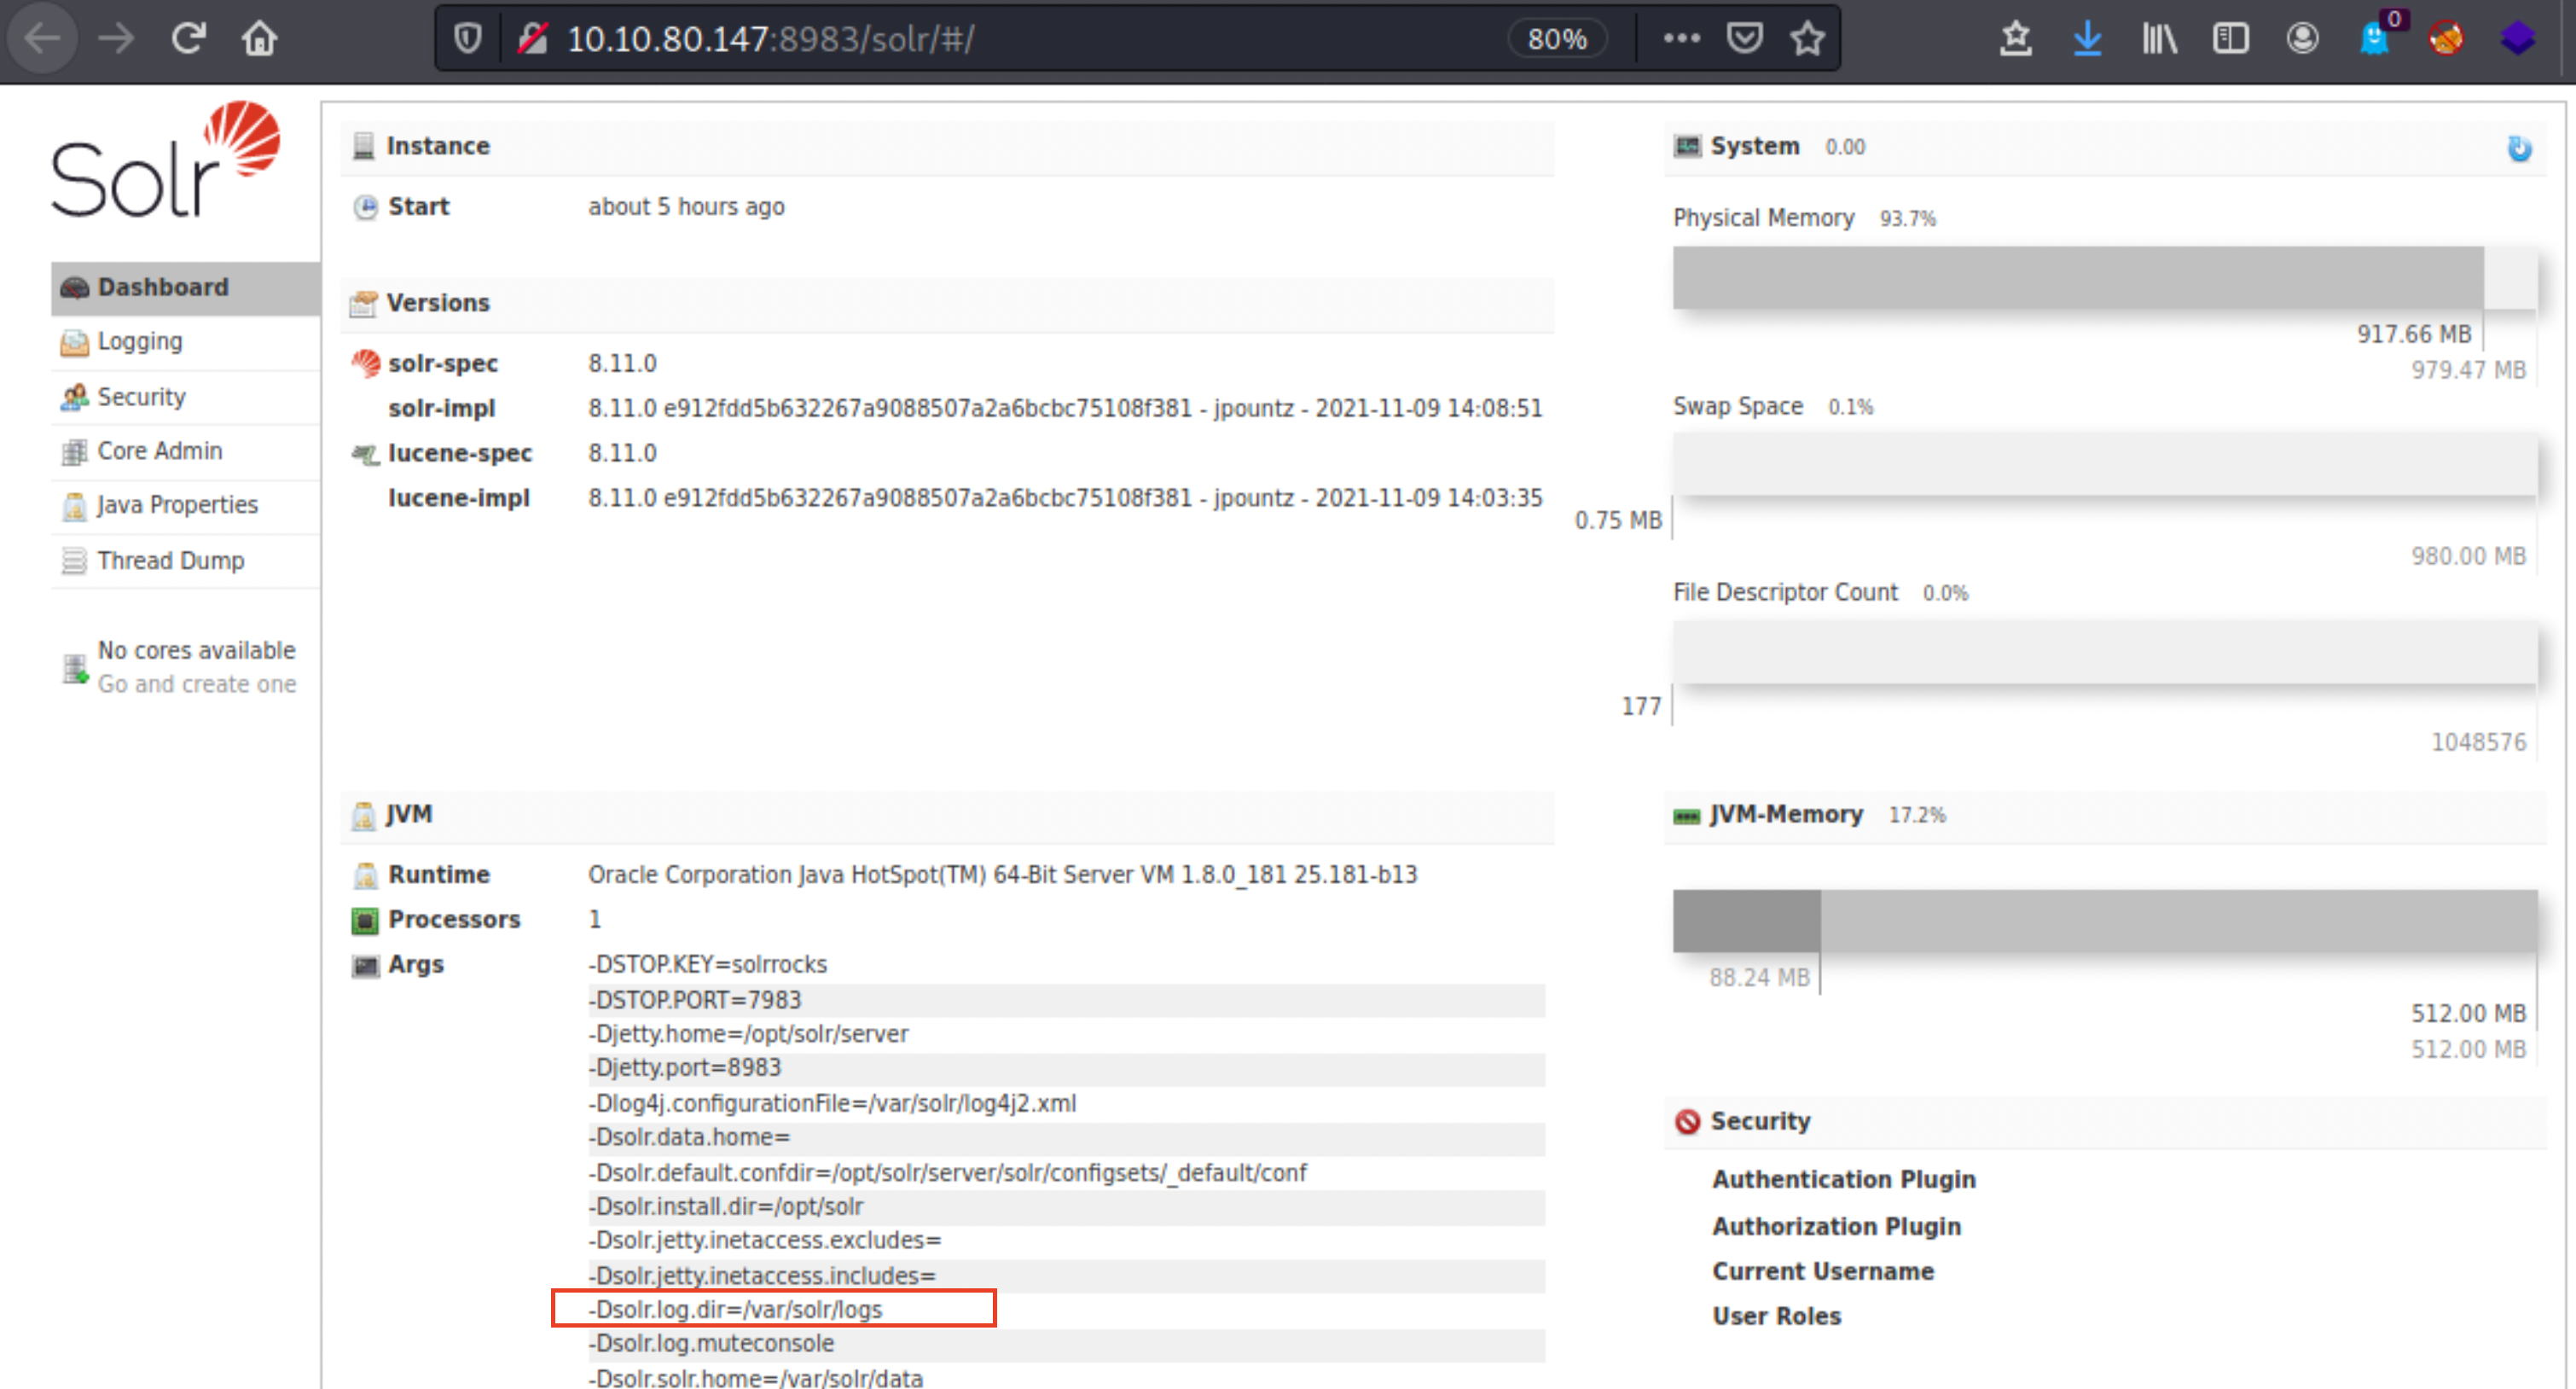Click the browser back arrow
The width and height of the screenshot is (2576, 1389).
pos(42,39)
